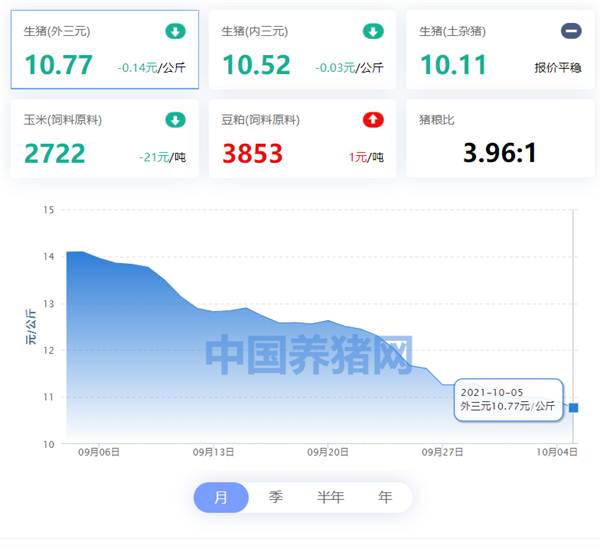
Task: Click the dark minus icon on 生猪(土杂猪) card
Action: 571,31
